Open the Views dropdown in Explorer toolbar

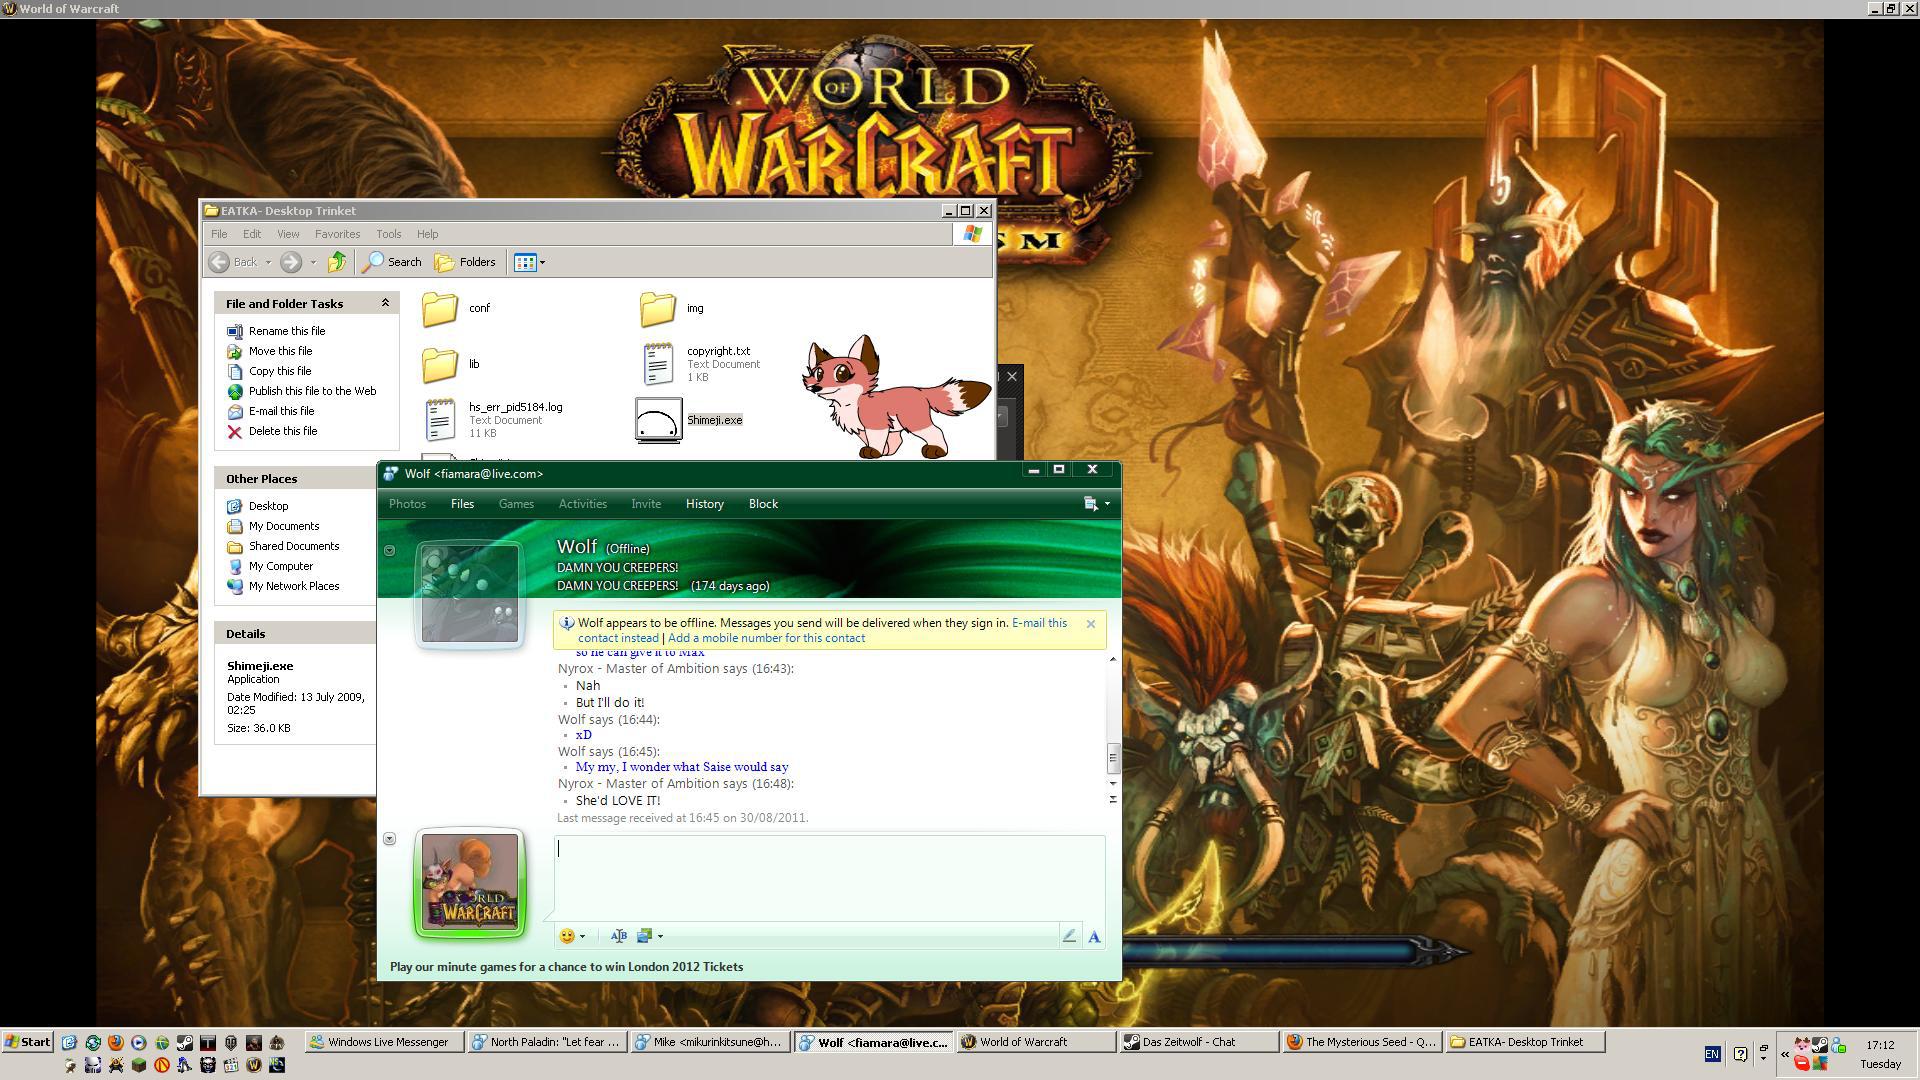click(x=529, y=262)
